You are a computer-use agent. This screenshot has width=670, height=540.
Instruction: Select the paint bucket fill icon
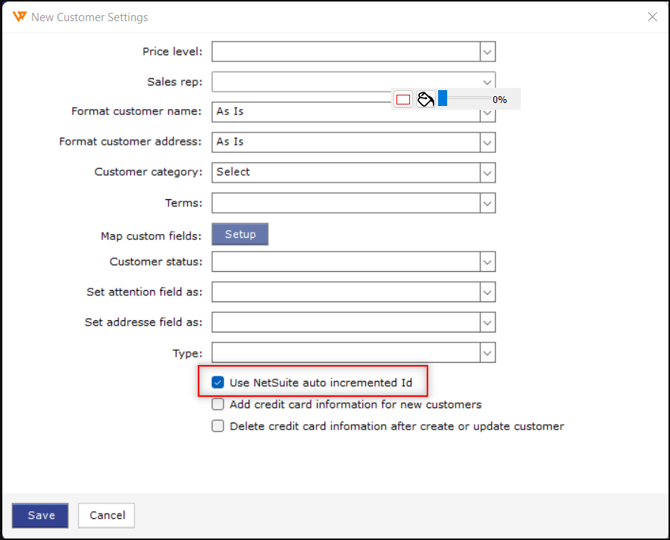point(425,99)
